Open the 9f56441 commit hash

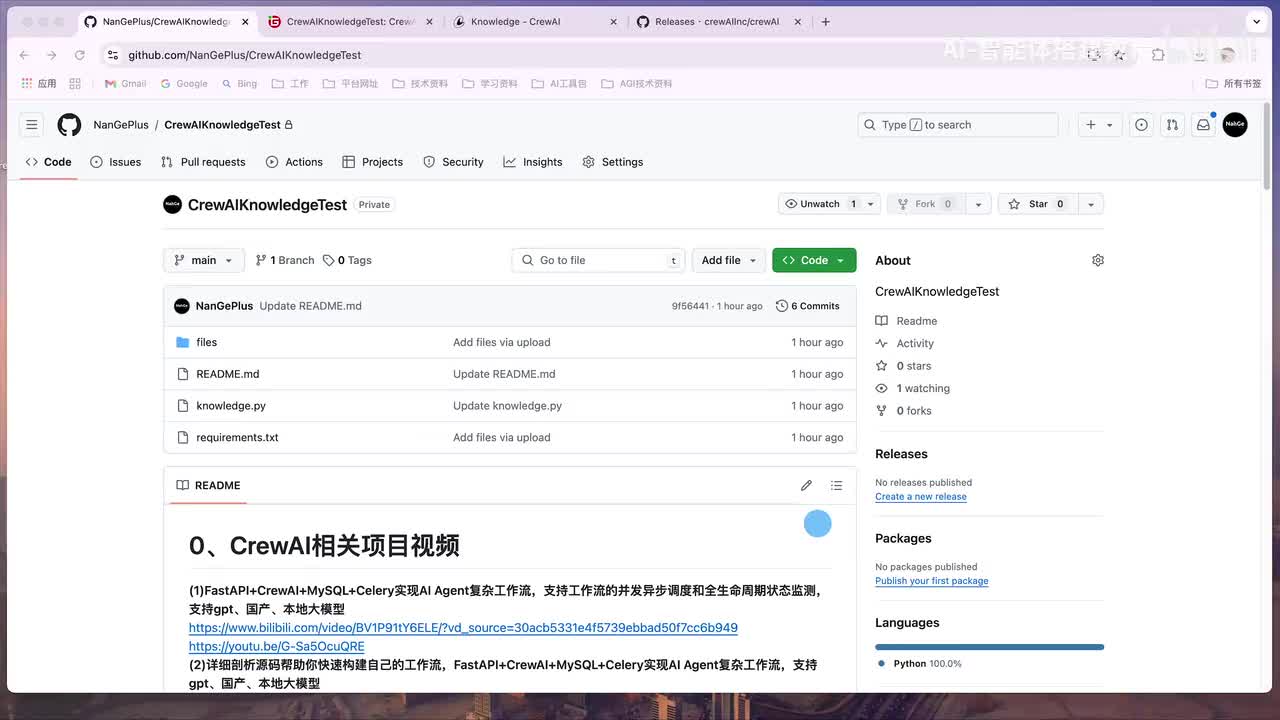coord(690,306)
